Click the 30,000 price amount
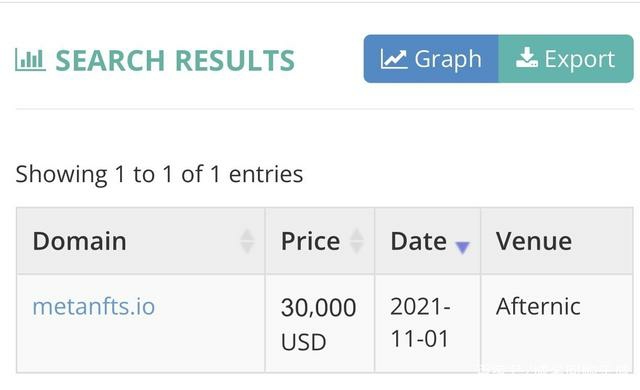This screenshot has height=390, width=640. coord(318,308)
